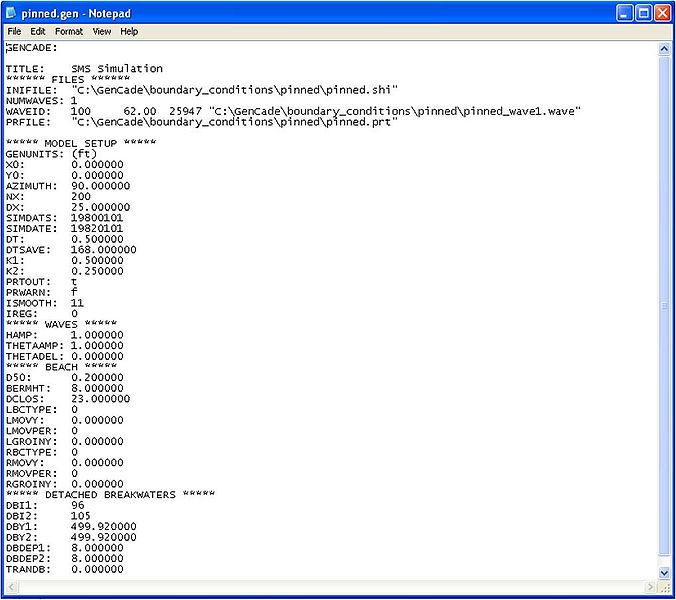Click the NX value 200

coord(81,197)
